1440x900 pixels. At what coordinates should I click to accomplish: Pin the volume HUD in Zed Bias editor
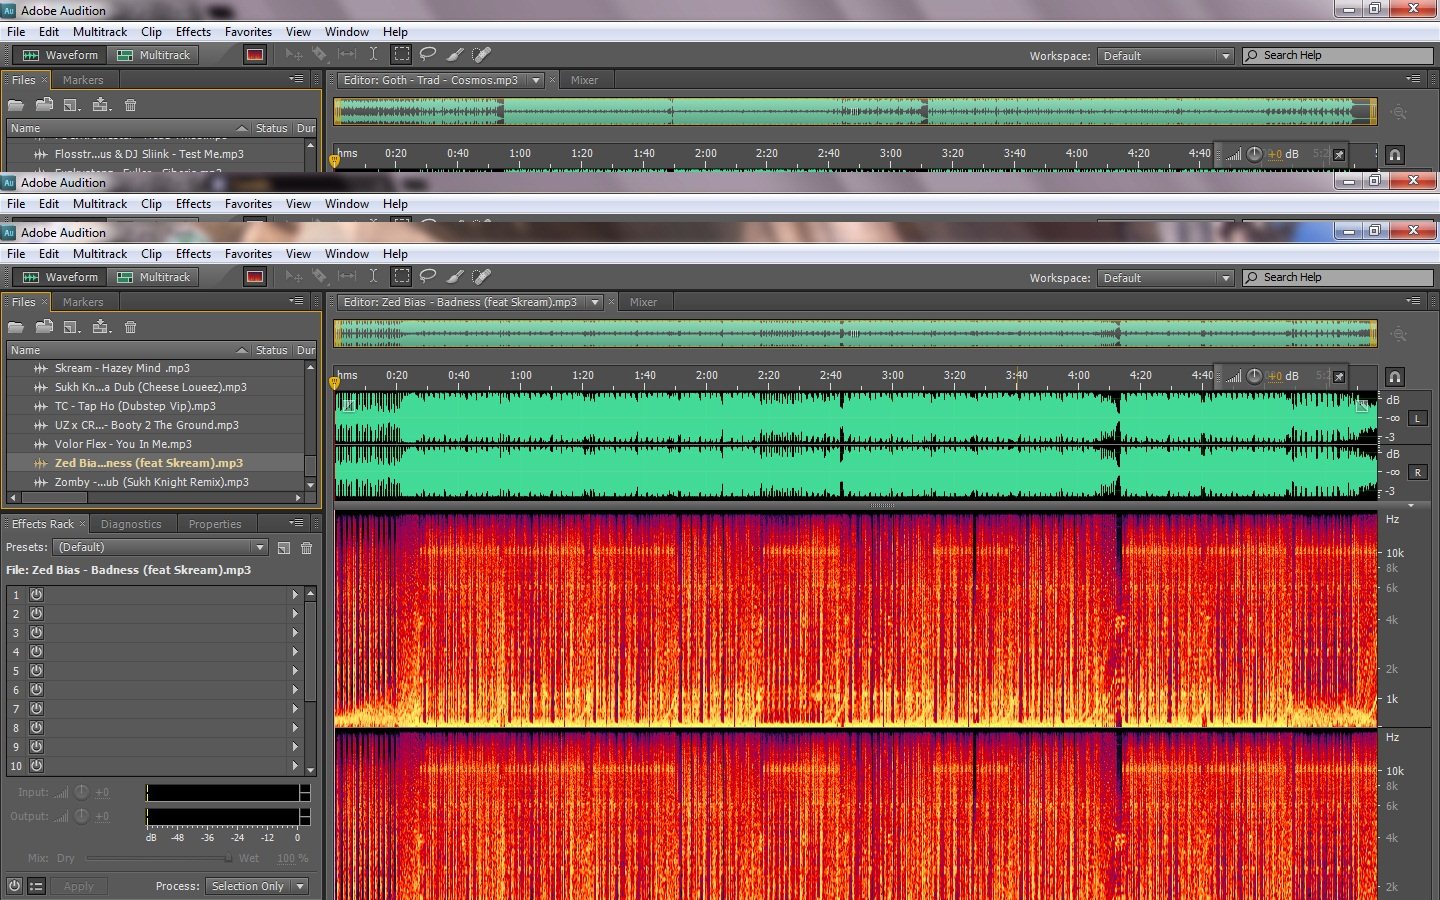[1339, 377]
